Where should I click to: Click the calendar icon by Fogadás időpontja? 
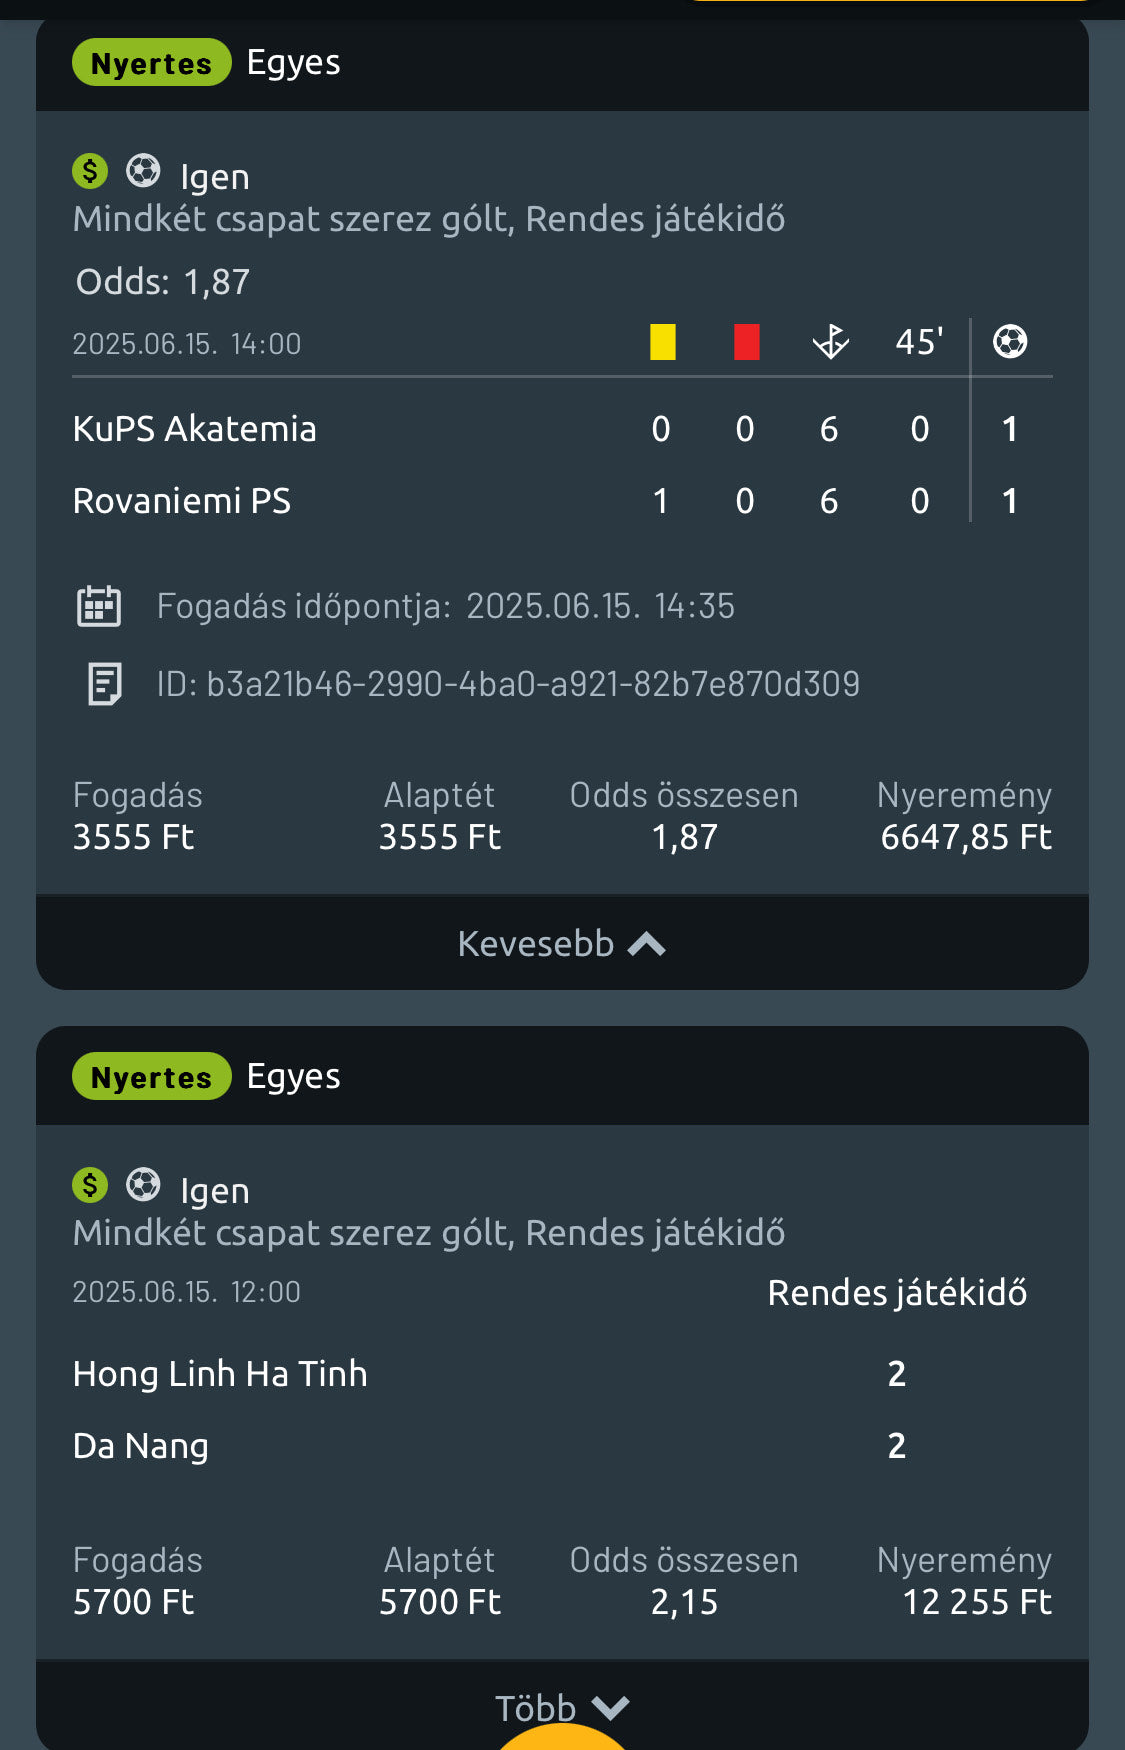(x=99, y=606)
